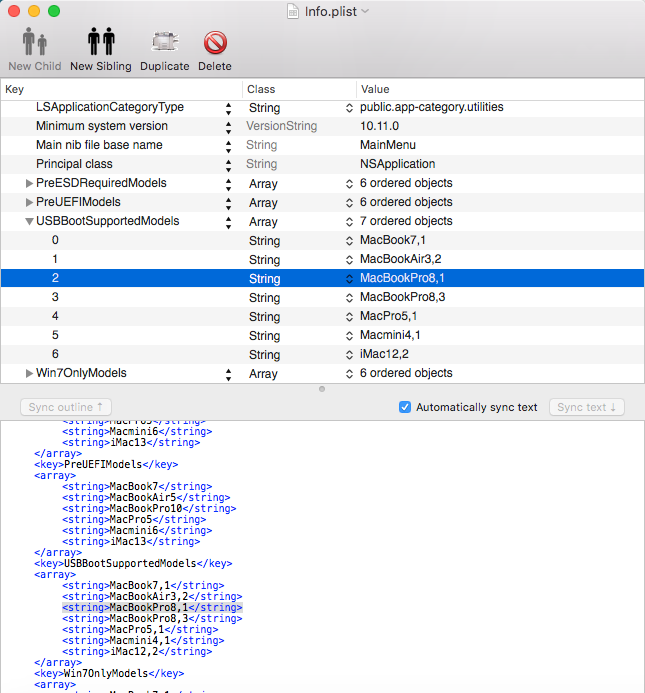Select value public.app-category.utilities
Image resolution: width=645 pixels, height=693 pixels.
(431, 107)
